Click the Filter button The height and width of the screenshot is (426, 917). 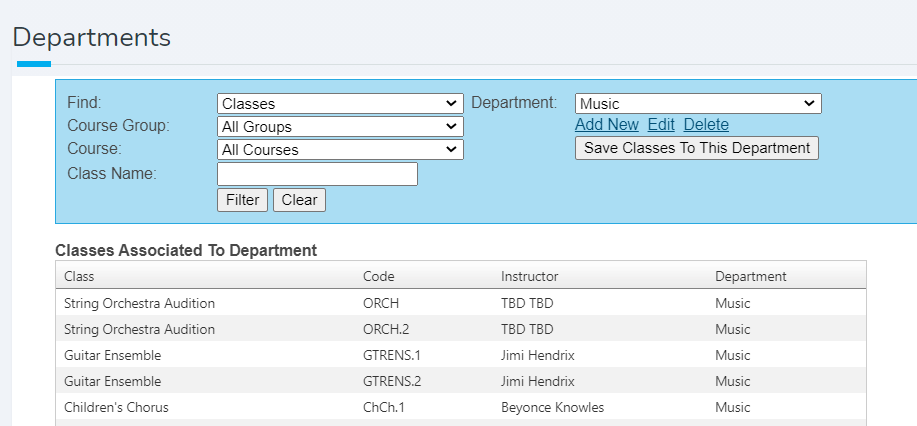(242, 200)
